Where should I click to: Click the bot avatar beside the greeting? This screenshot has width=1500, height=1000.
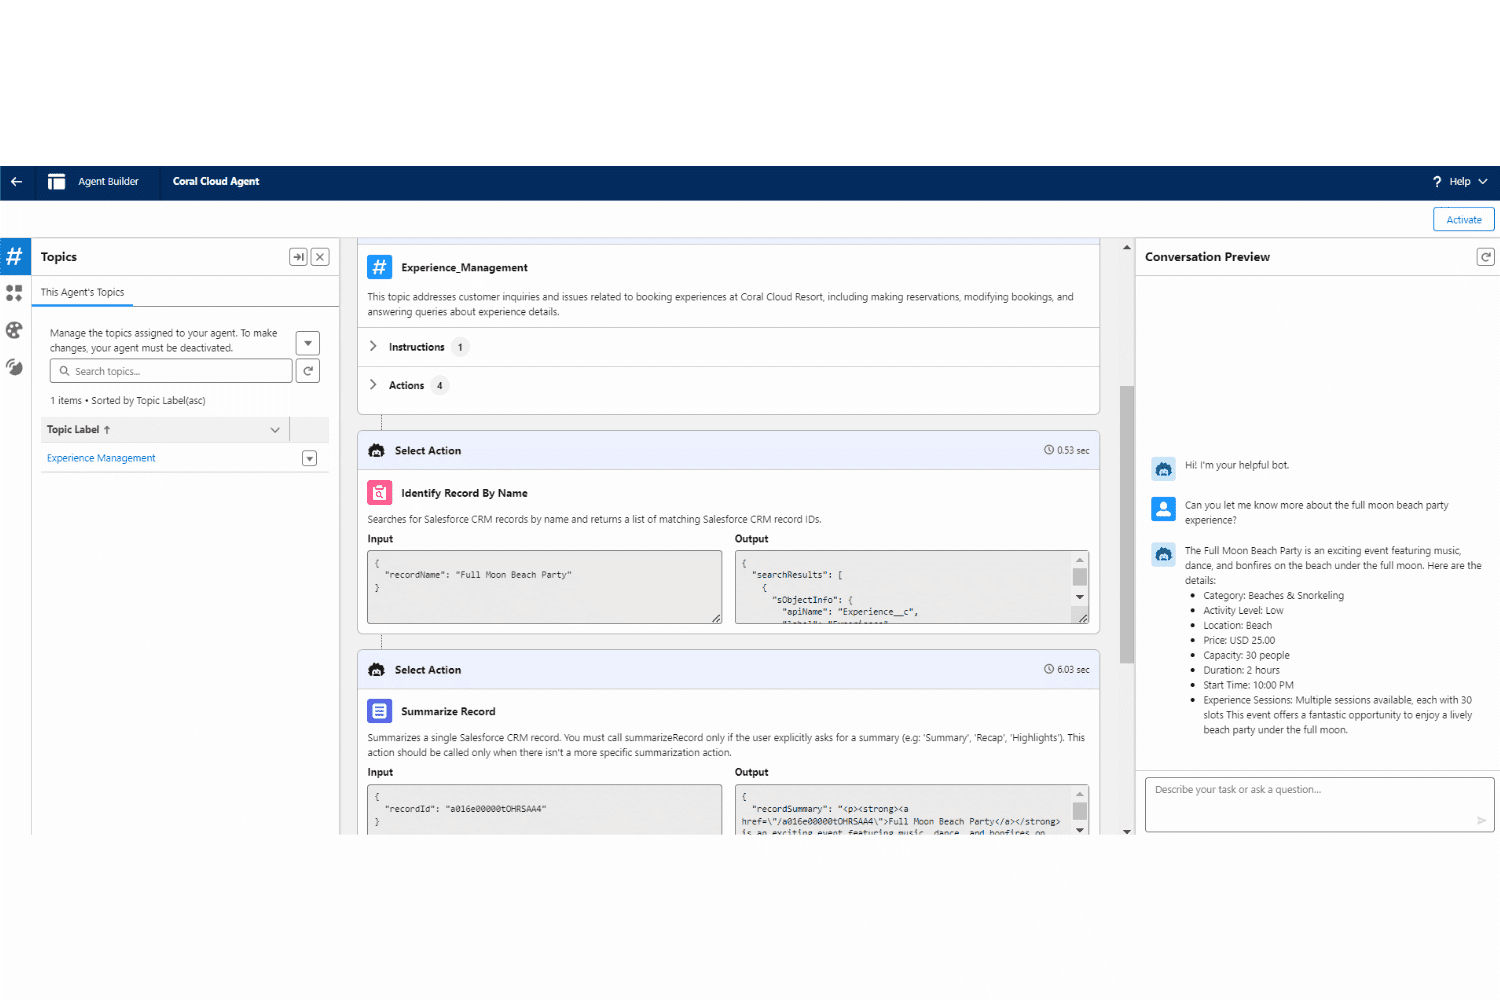pos(1163,468)
